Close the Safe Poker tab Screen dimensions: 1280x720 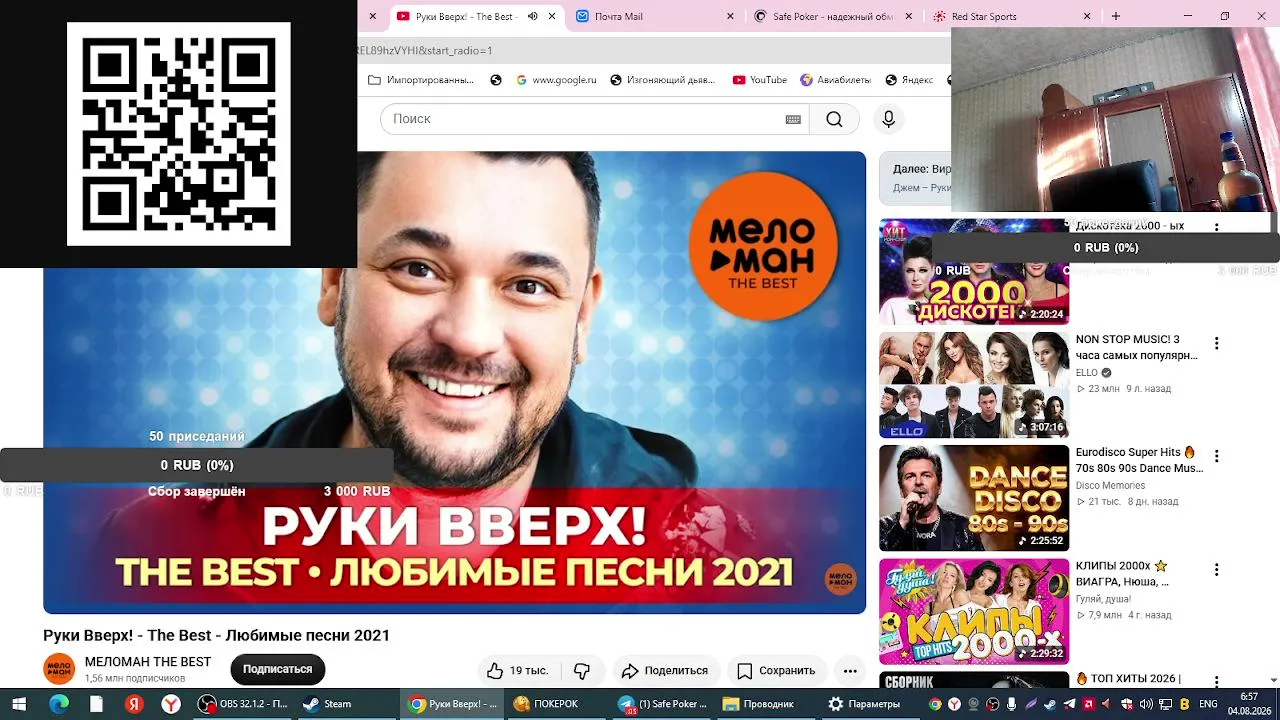[x=909, y=16]
